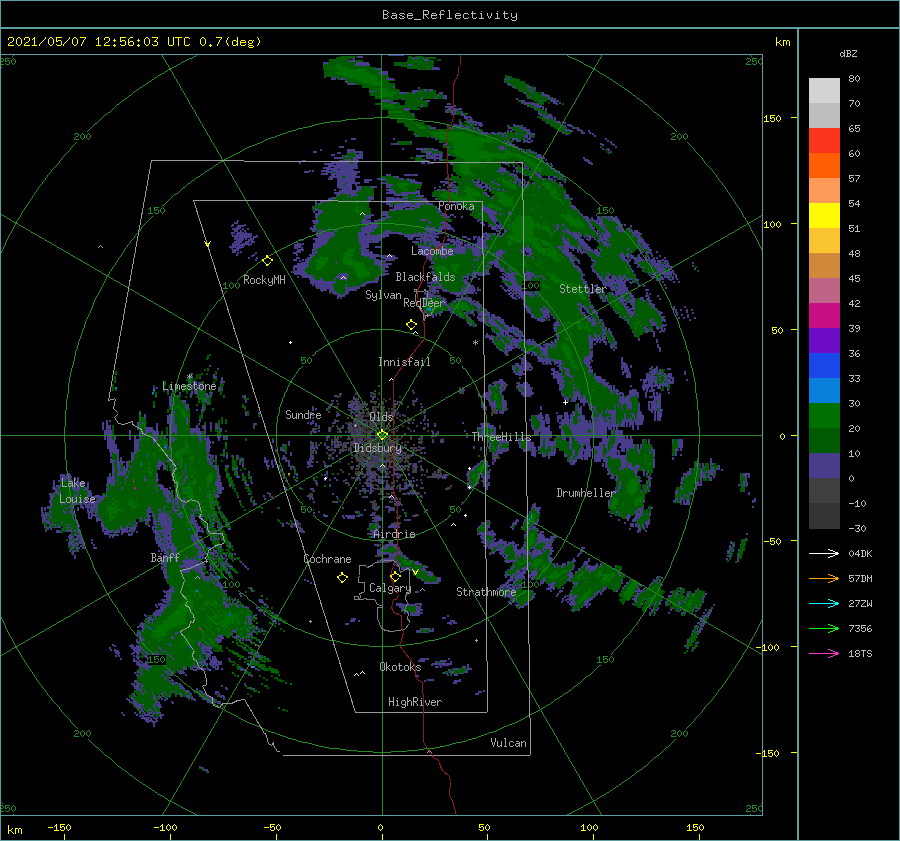
Task: Click the -150 value on bottom axis
Action: coord(59,827)
